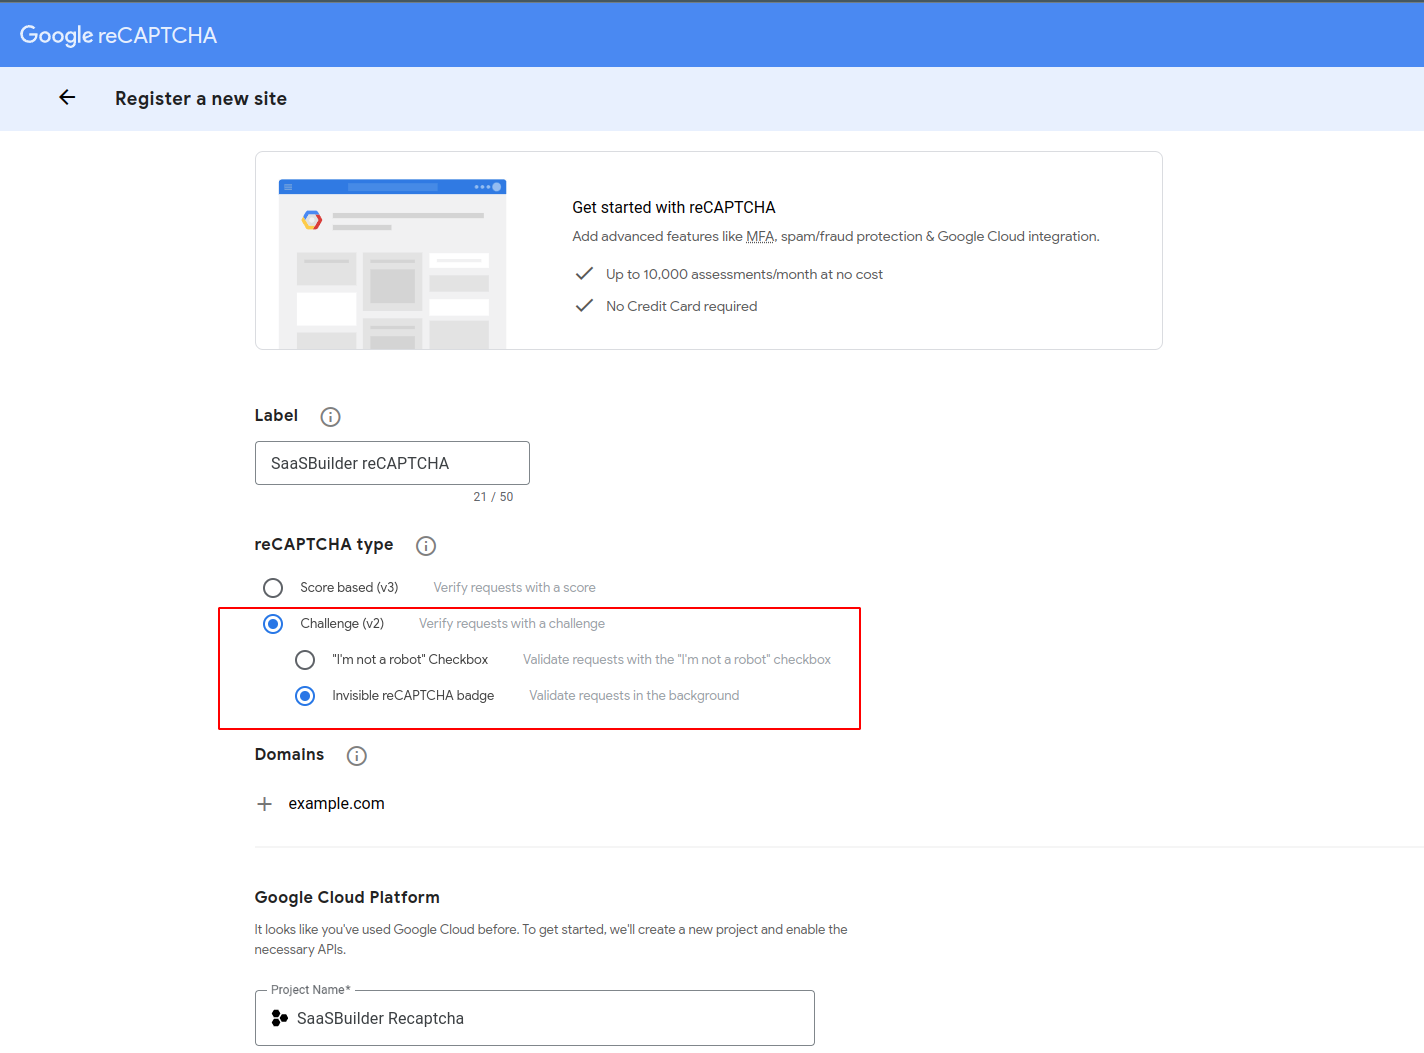Click "Up to 10,000 assessments/month at no cost"
The width and height of the screenshot is (1424, 1053).
pyautogui.click(x=744, y=274)
